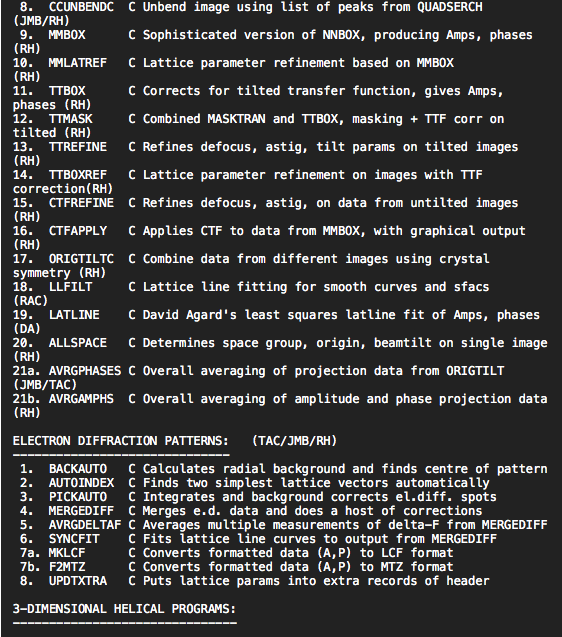Select the BACKAUTO program name
The image size is (562, 637).
pyautogui.click(x=78, y=469)
